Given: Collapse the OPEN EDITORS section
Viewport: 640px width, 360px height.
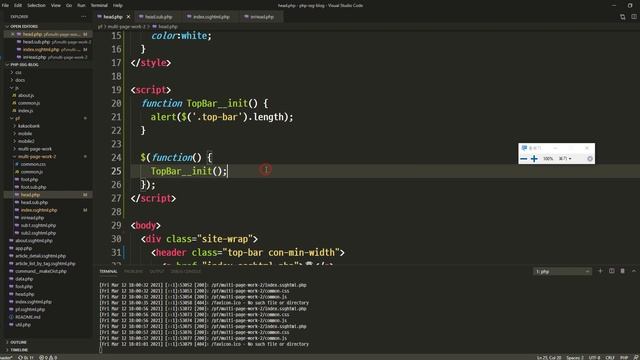Looking at the screenshot, I should click(24, 27).
